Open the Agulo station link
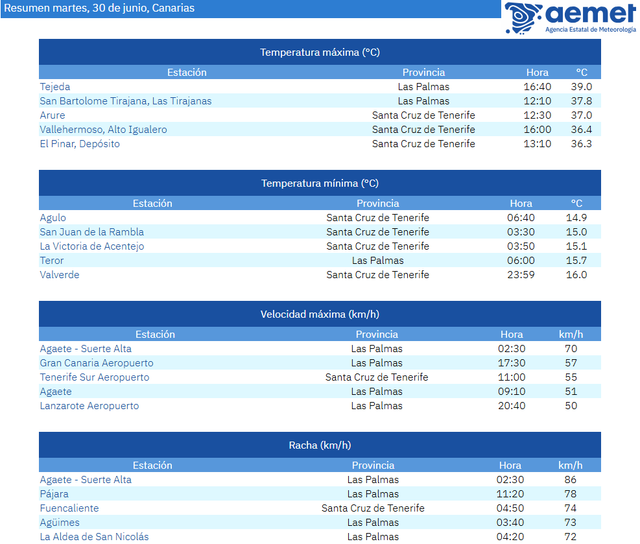Screen dimensions: 640x544 coord(53,218)
